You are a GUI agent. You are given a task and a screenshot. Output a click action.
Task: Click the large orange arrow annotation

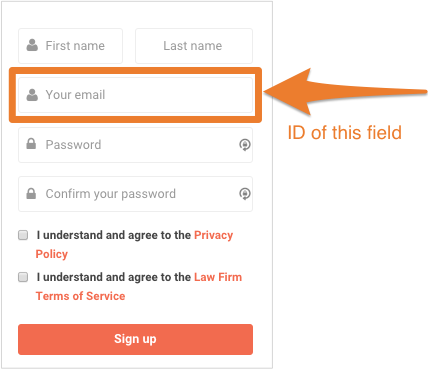coord(345,92)
